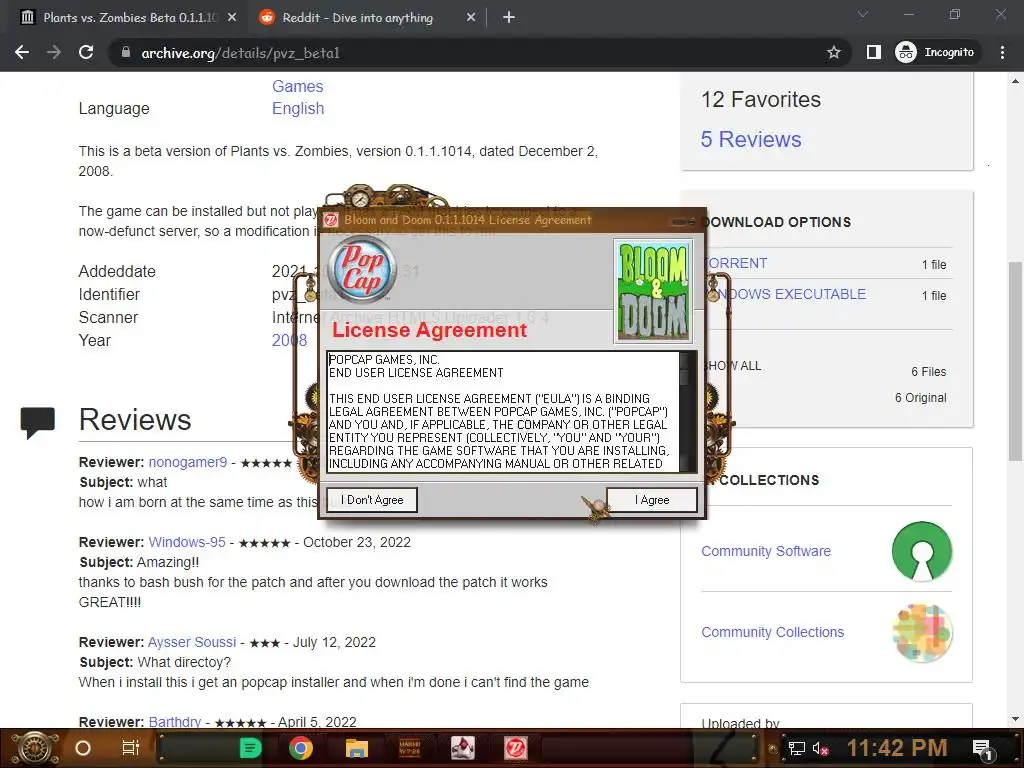This screenshot has height=768, width=1024.
Task: Open the Games topic link
Action: (297, 86)
